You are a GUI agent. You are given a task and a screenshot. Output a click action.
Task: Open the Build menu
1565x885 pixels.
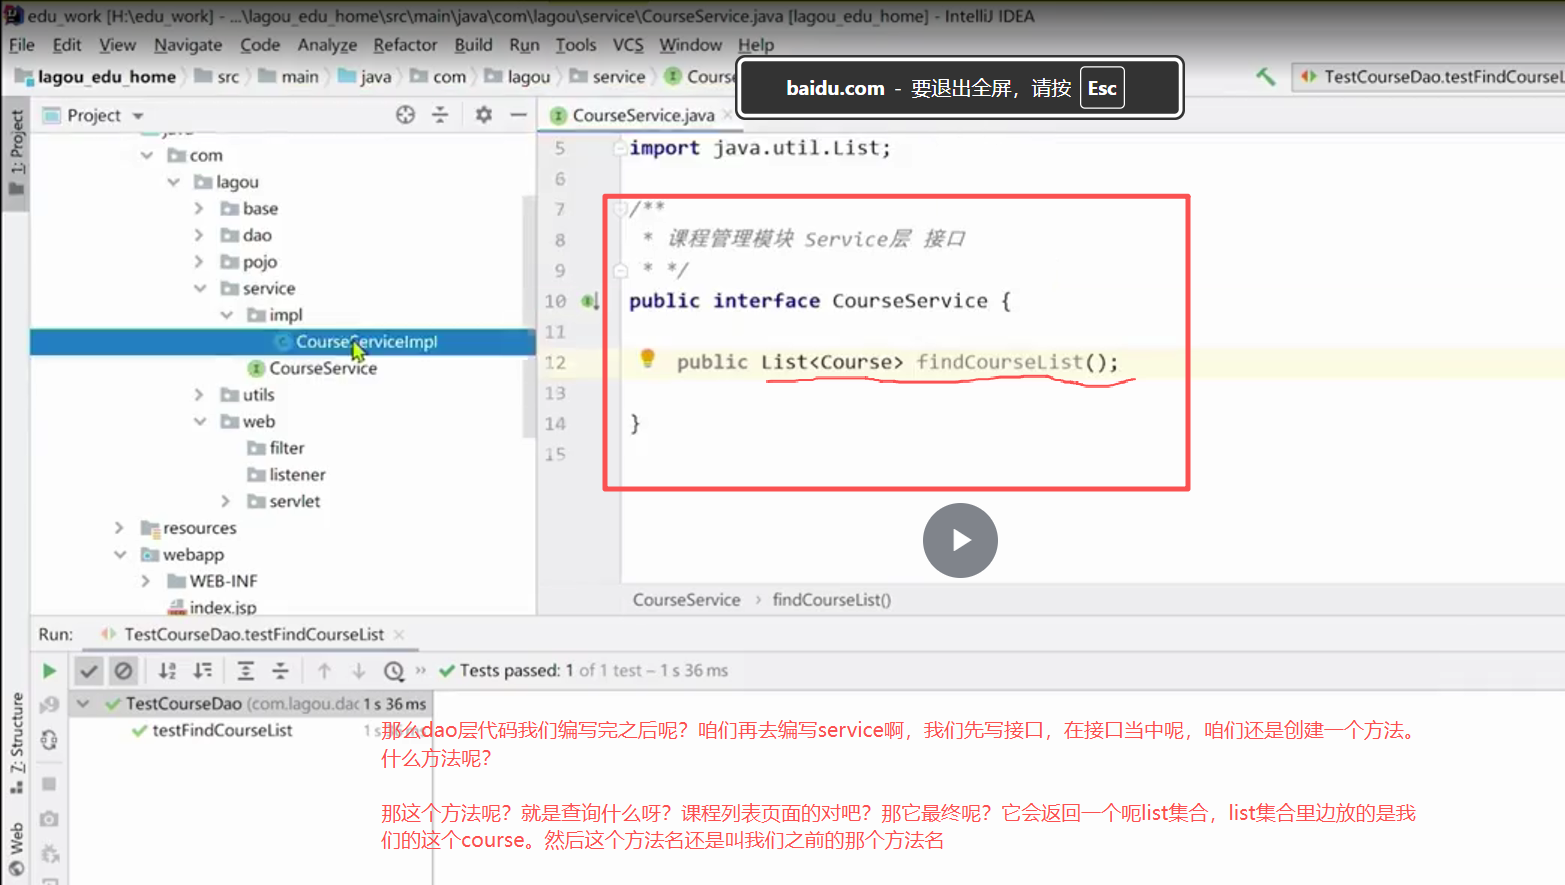pyautogui.click(x=473, y=45)
